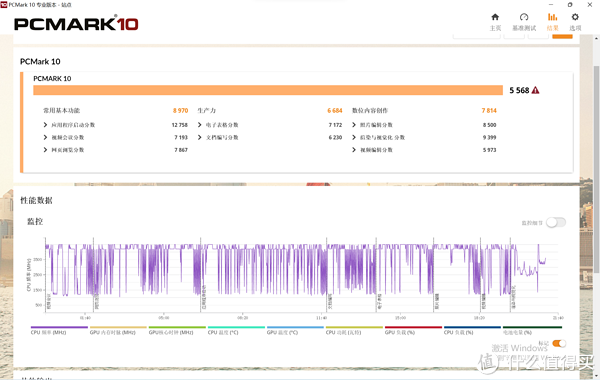
Task: Click the orange button below the Results tab
Action: (562, 36)
